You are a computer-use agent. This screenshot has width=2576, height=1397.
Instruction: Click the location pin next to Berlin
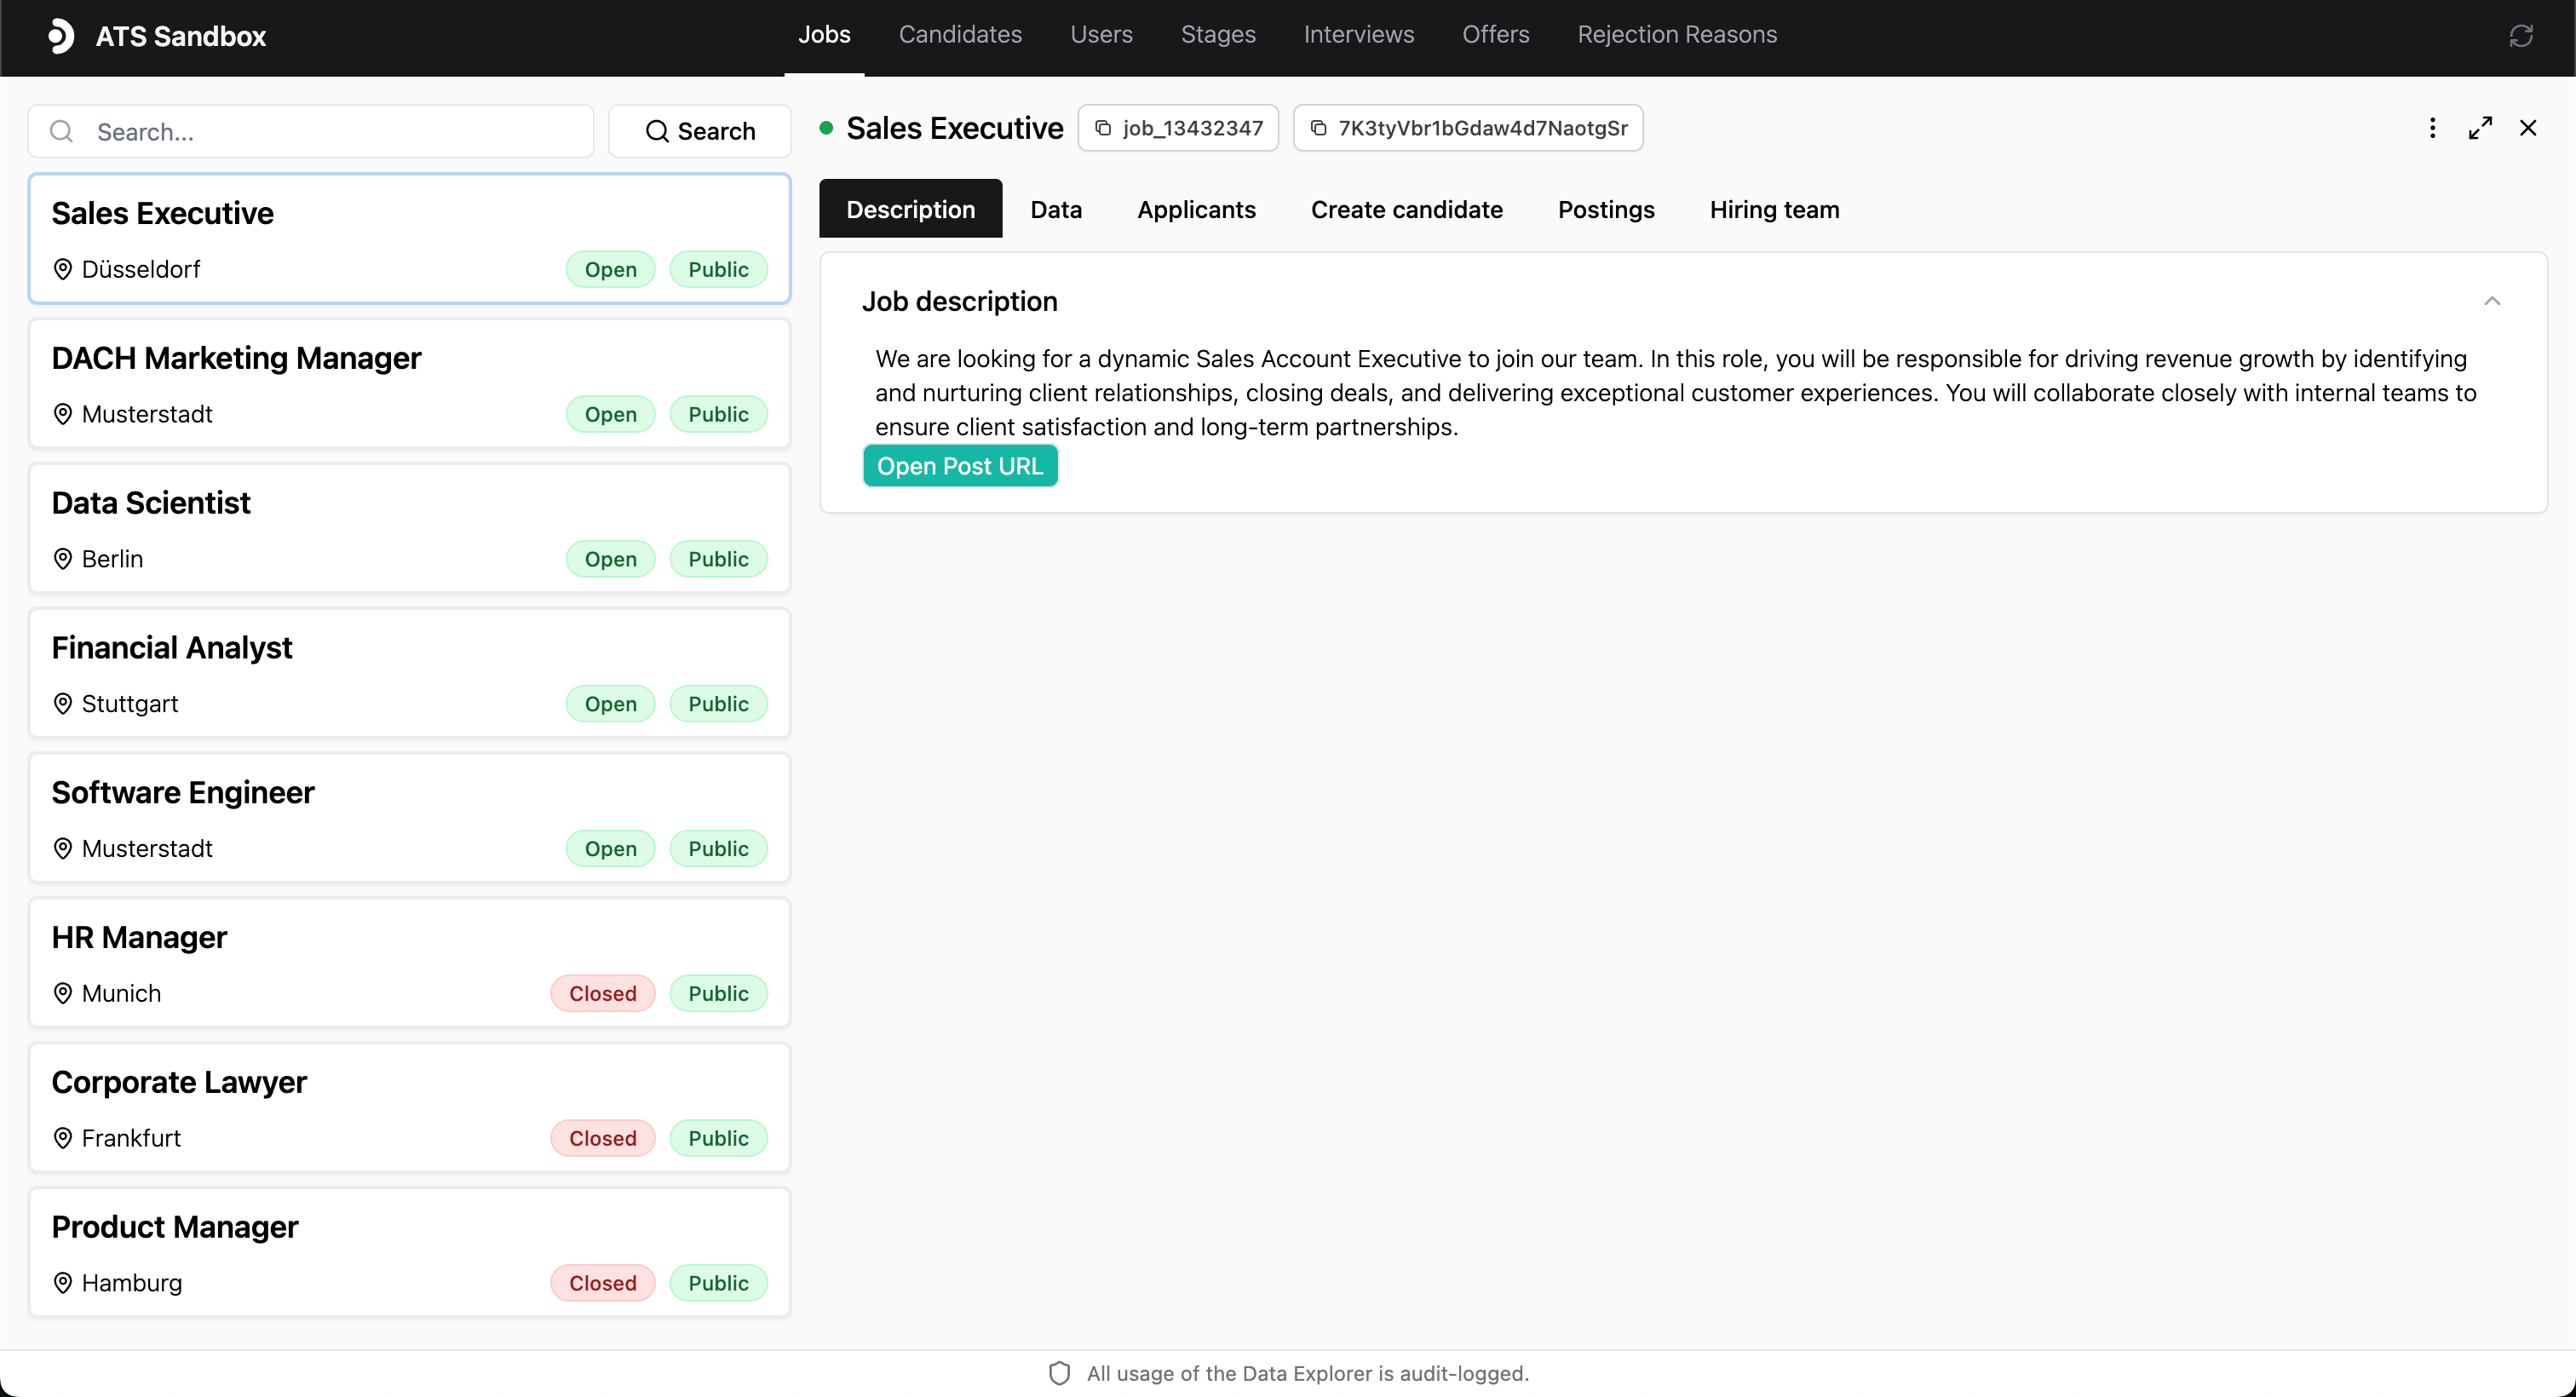point(63,559)
